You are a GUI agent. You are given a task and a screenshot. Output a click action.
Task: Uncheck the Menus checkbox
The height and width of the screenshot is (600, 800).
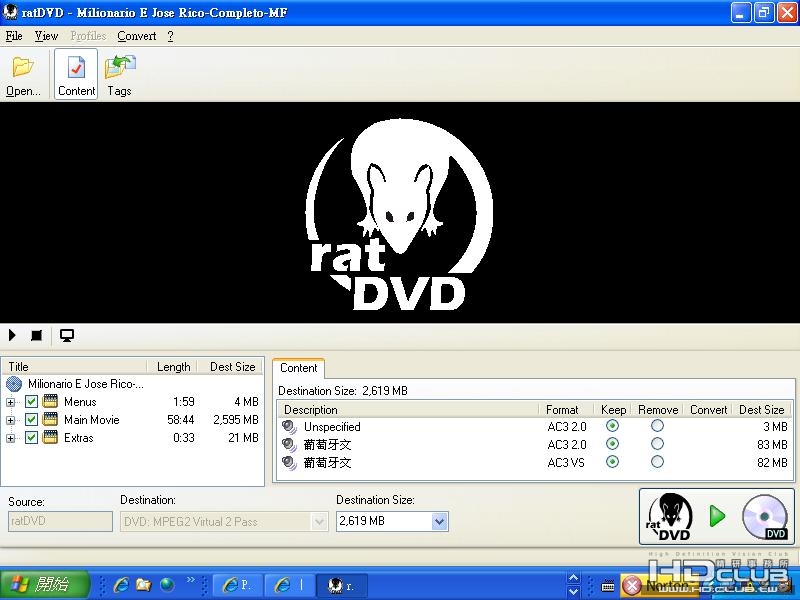31,401
